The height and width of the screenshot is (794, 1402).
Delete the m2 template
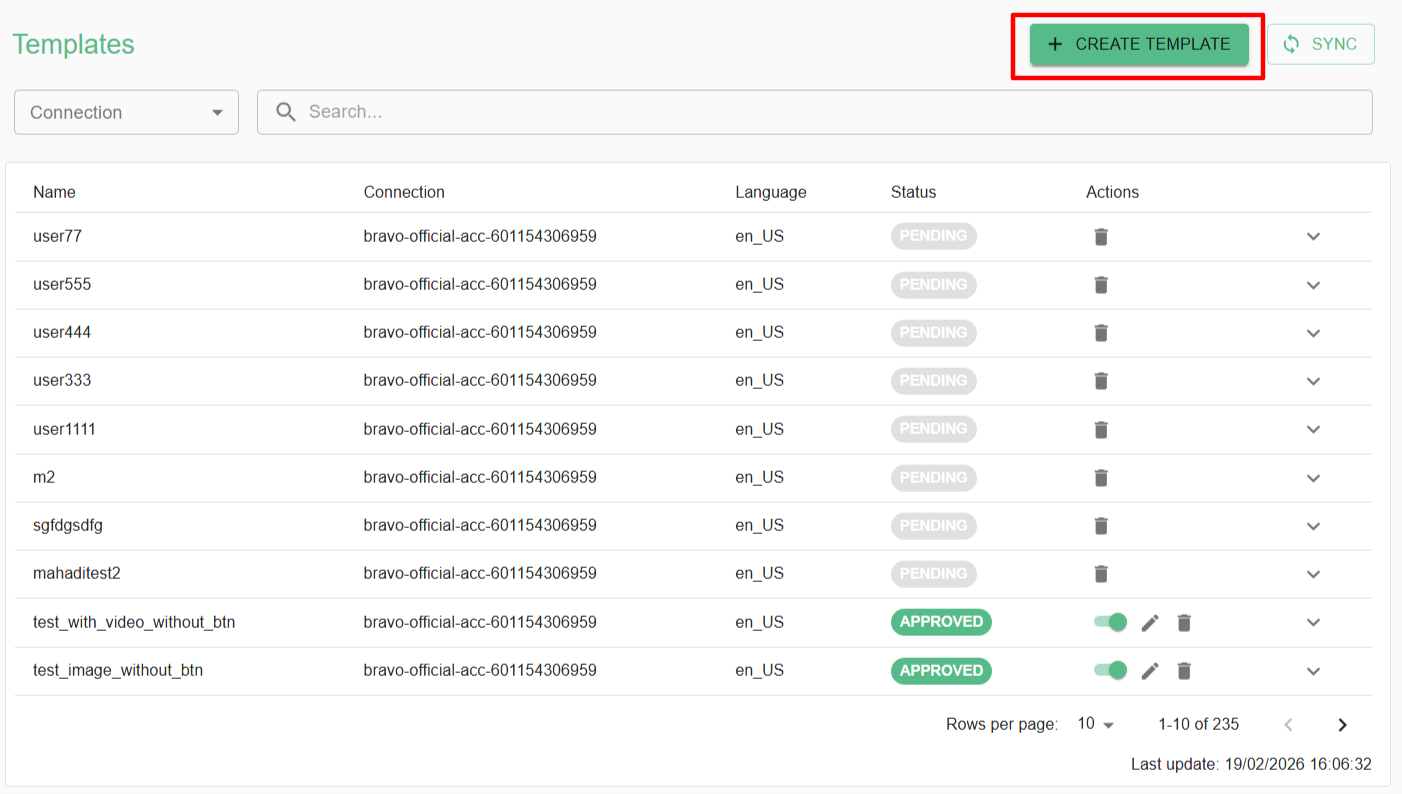pyautogui.click(x=1101, y=478)
